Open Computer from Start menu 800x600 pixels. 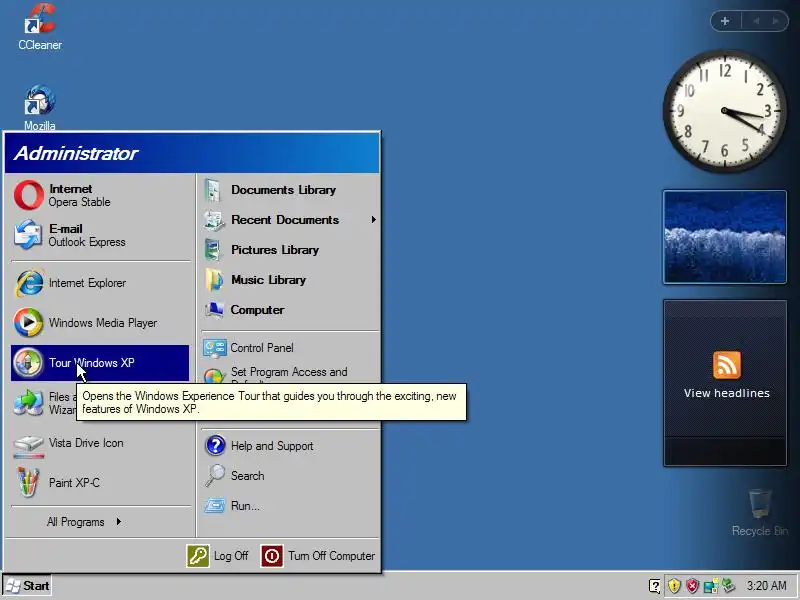click(x=290, y=310)
